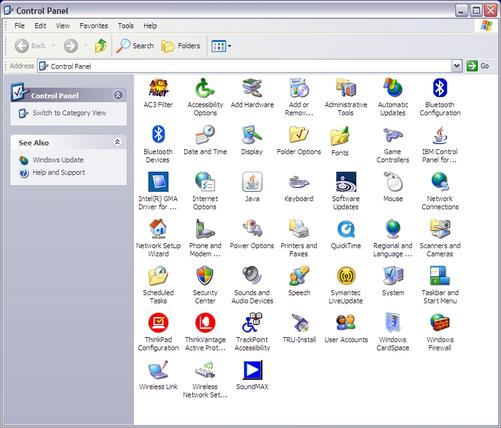Open QuickTime settings
The image size is (501, 428).
(346, 234)
